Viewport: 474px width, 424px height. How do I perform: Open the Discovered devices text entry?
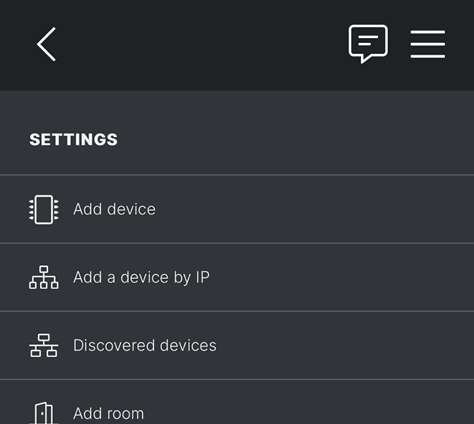click(145, 345)
